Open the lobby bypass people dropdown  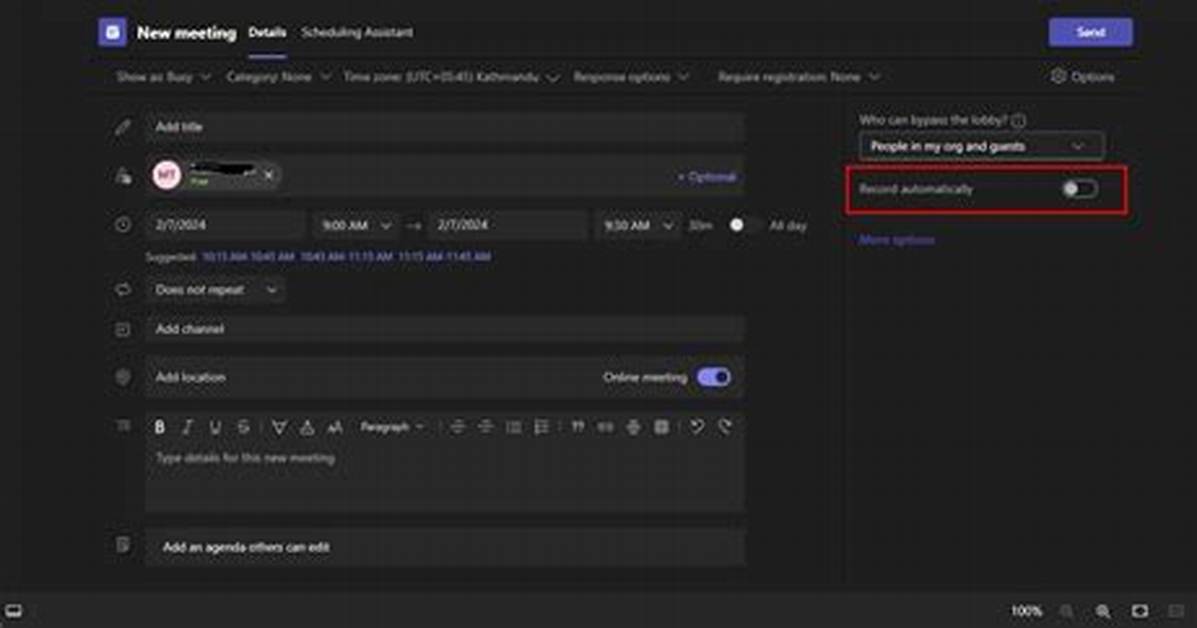tap(981, 146)
